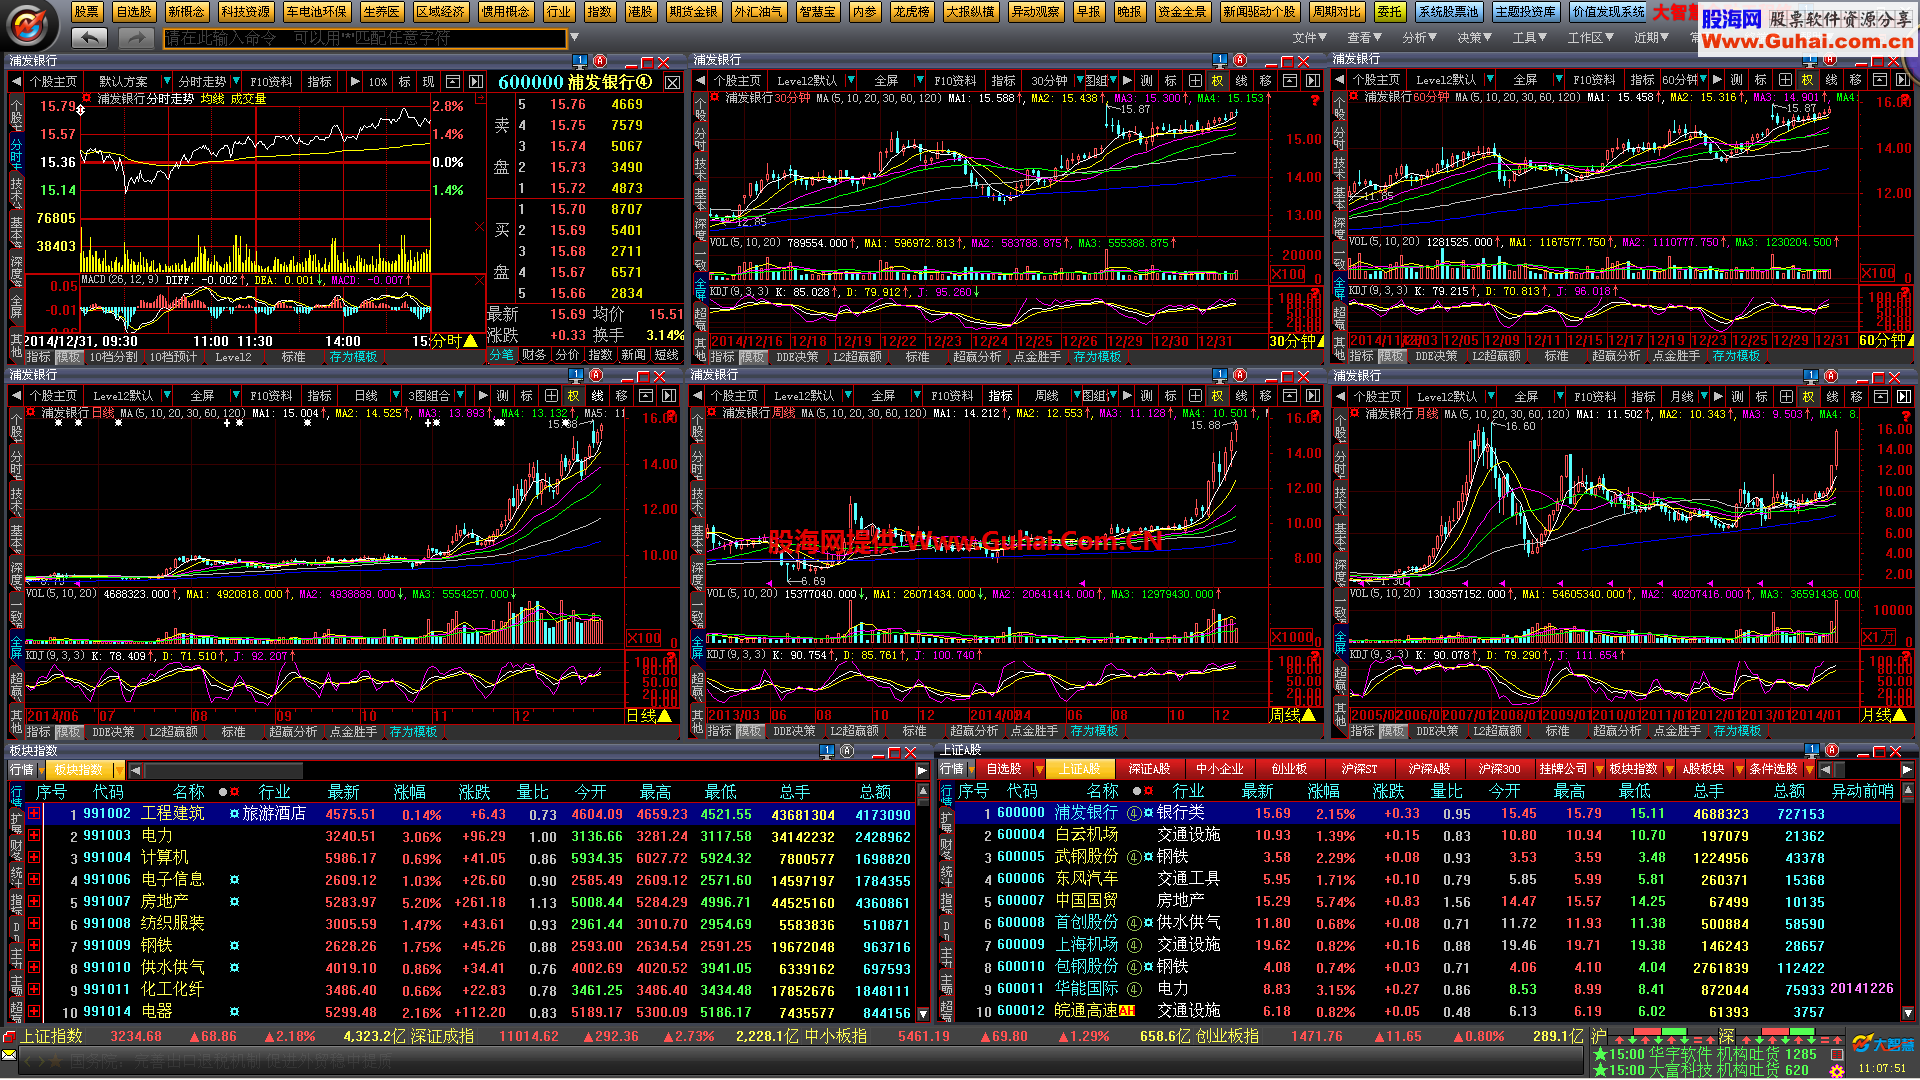Click the skip-to-end icon in 月线 chart toolbar

pyautogui.click(x=1904, y=396)
